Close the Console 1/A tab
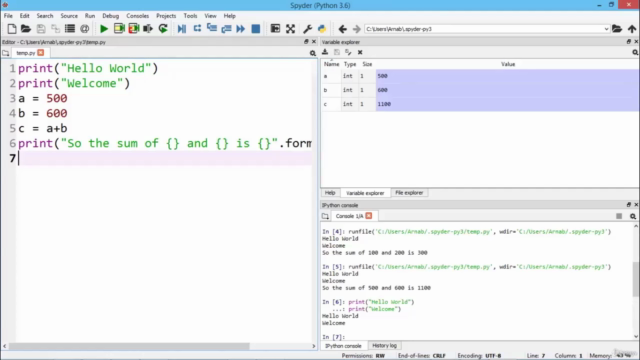The width and height of the screenshot is (640, 360). 369,216
